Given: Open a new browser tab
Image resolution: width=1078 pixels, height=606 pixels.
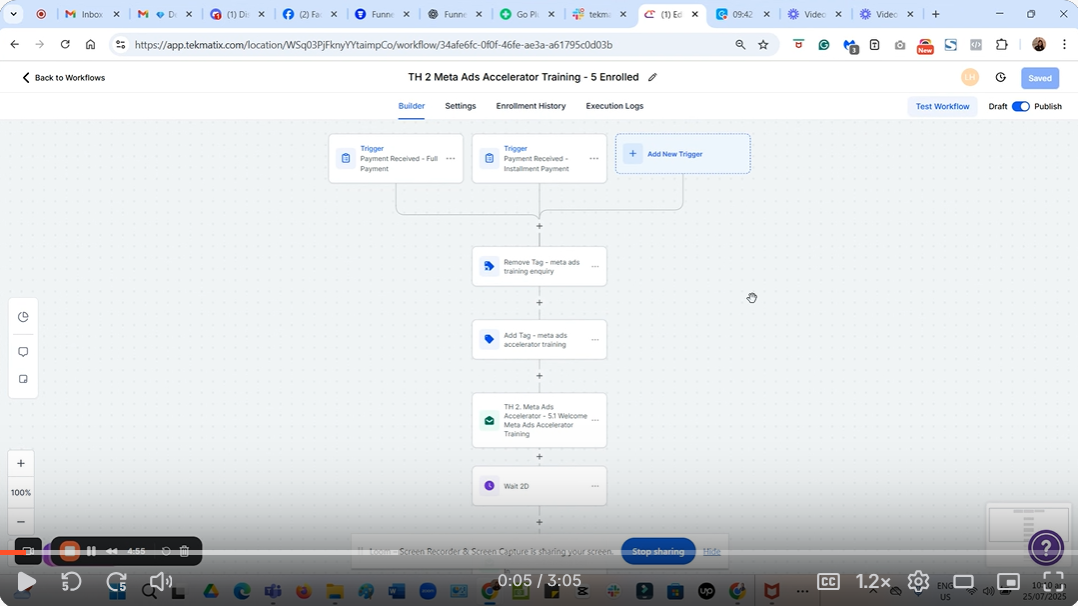Looking at the screenshot, I should [x=936, y=14].
